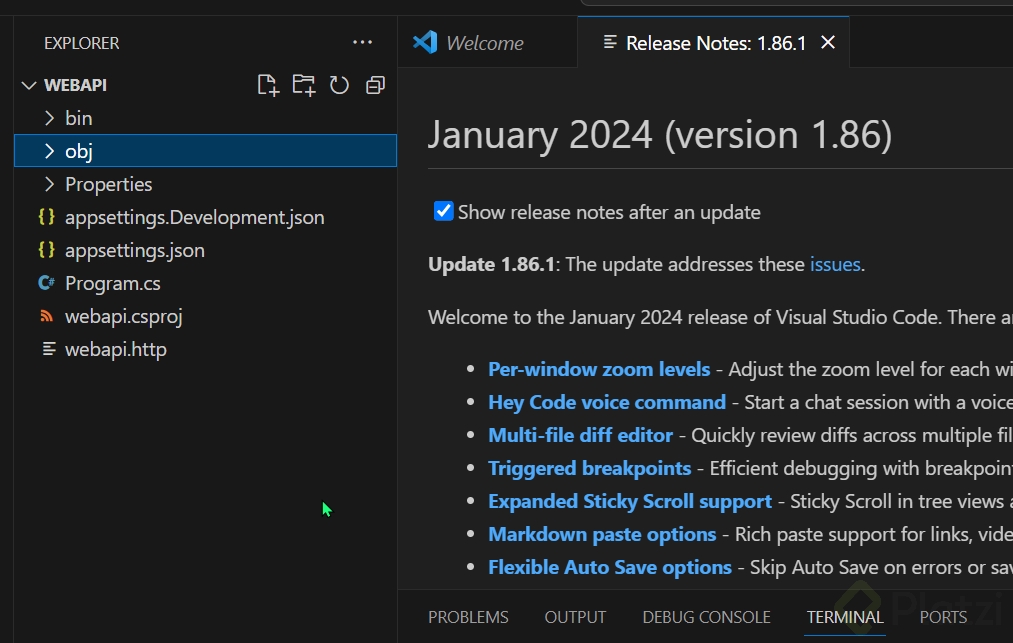
Task: Open the Triggered breakpoints link
Action: pyautogui.click(x=589, y=468)
